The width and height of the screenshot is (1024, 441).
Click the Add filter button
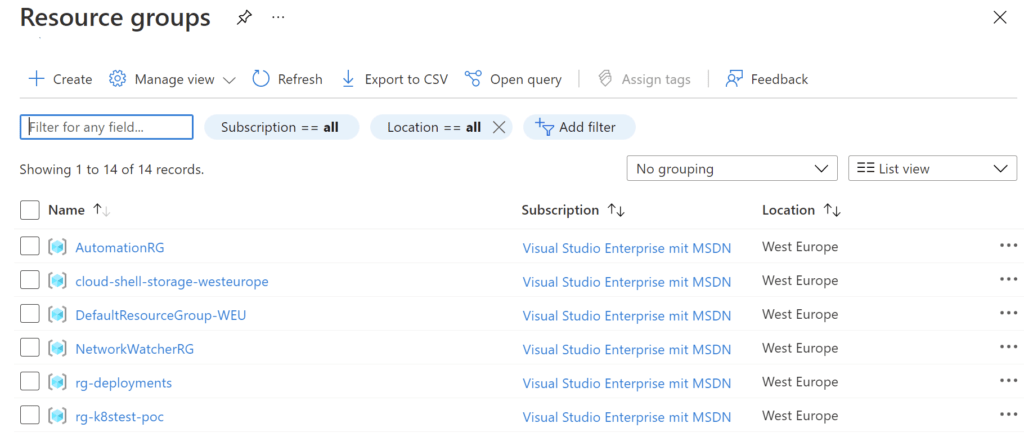579,127
